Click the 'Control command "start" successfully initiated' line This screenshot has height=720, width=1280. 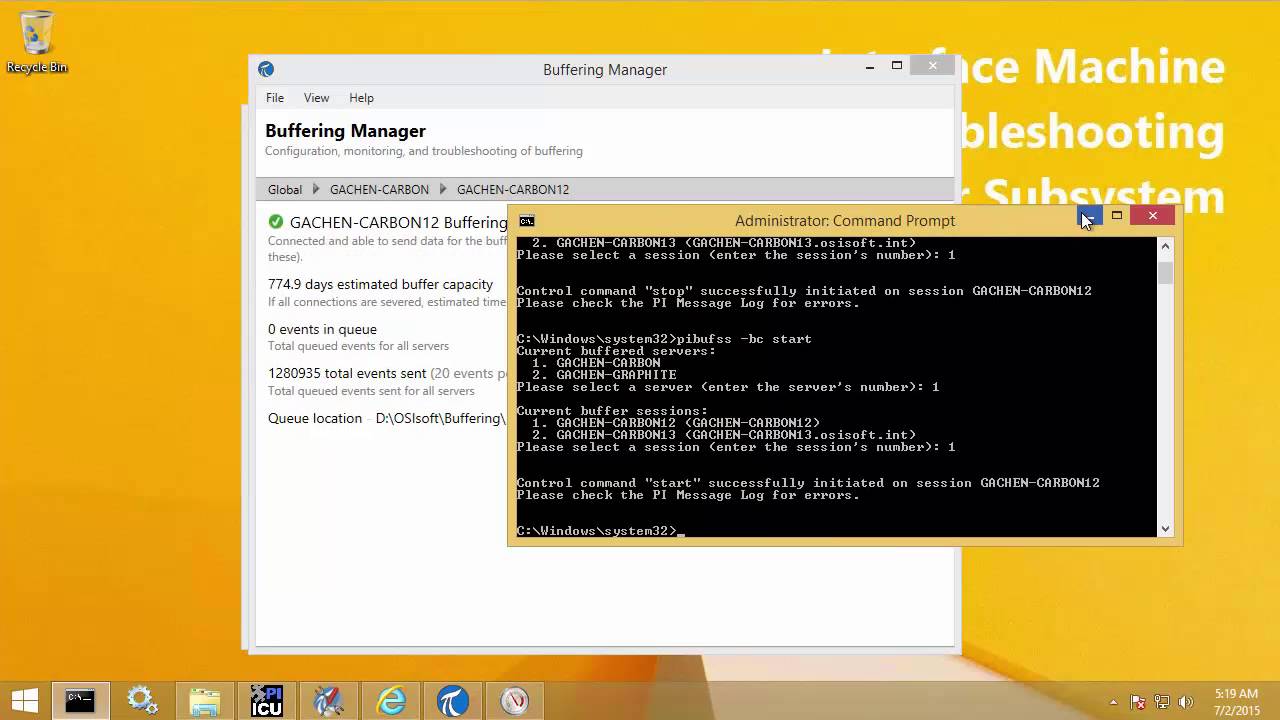click(x=808, y=483)
